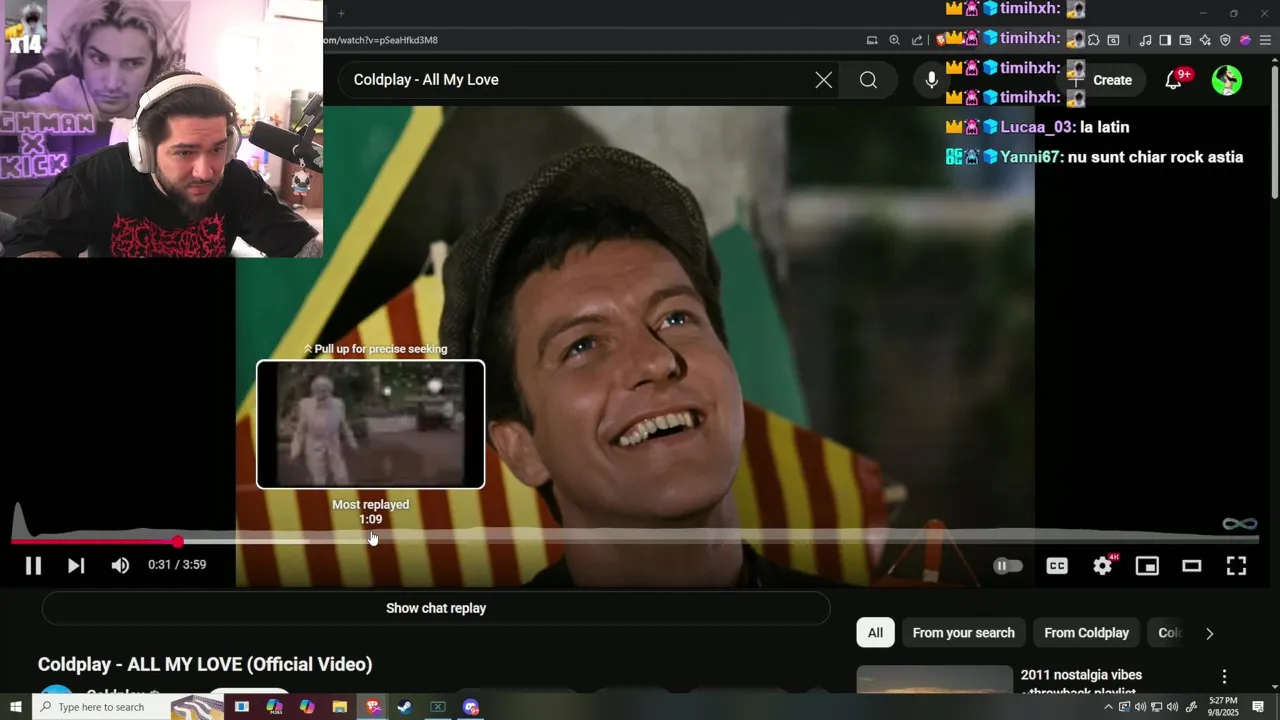
Task: Open File Explorer from the taskbar
Action: 339,707
